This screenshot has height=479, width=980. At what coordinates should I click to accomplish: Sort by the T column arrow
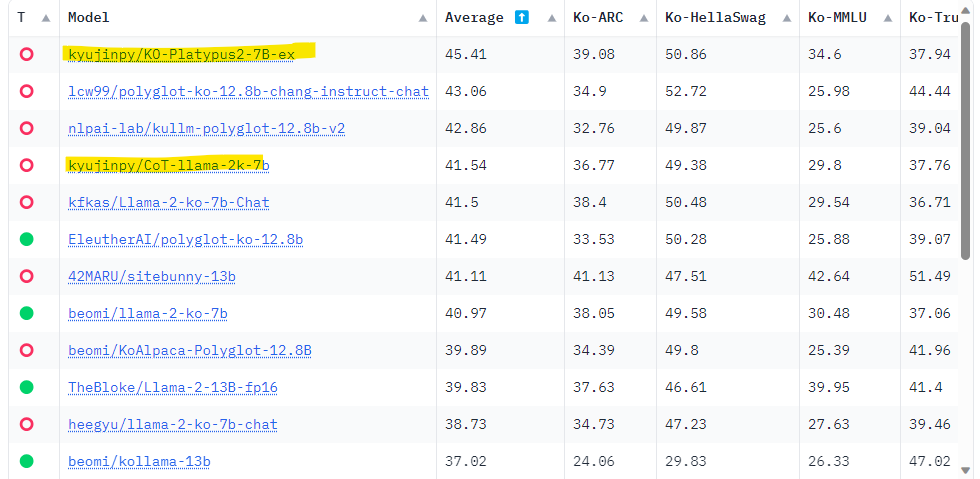coord(46,18)
